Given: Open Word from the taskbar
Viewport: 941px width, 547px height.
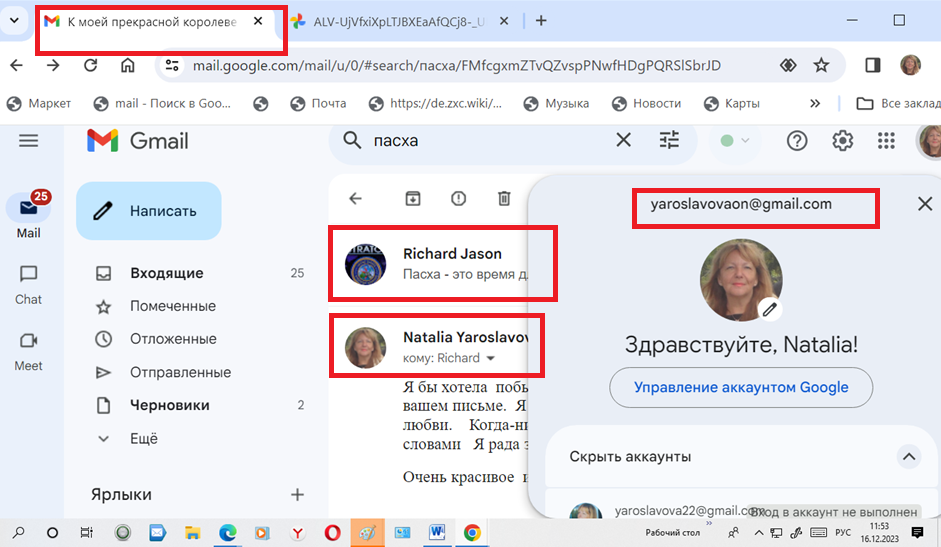Looking at the screenshot, I should [437, 533].
